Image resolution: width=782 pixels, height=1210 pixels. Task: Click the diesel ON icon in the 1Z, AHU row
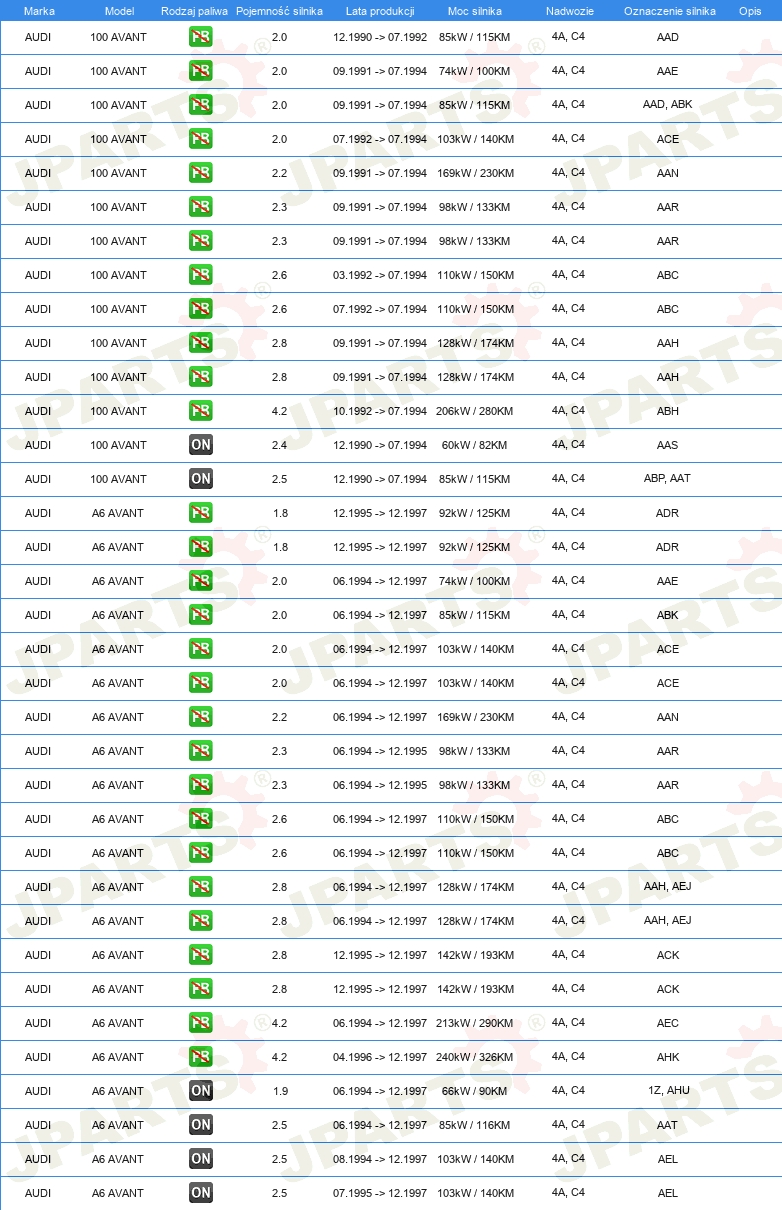pyautogui.click(x=201, y=1091)
